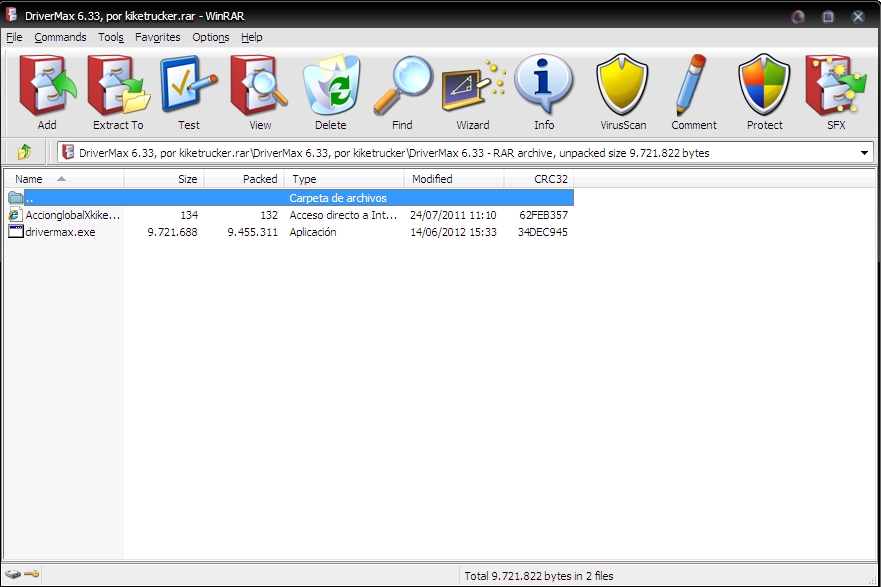The height and width of the screenshot is (587, 881).
Task: Click the drivermax.exe application icon
Action: click(x=16, y=232)
